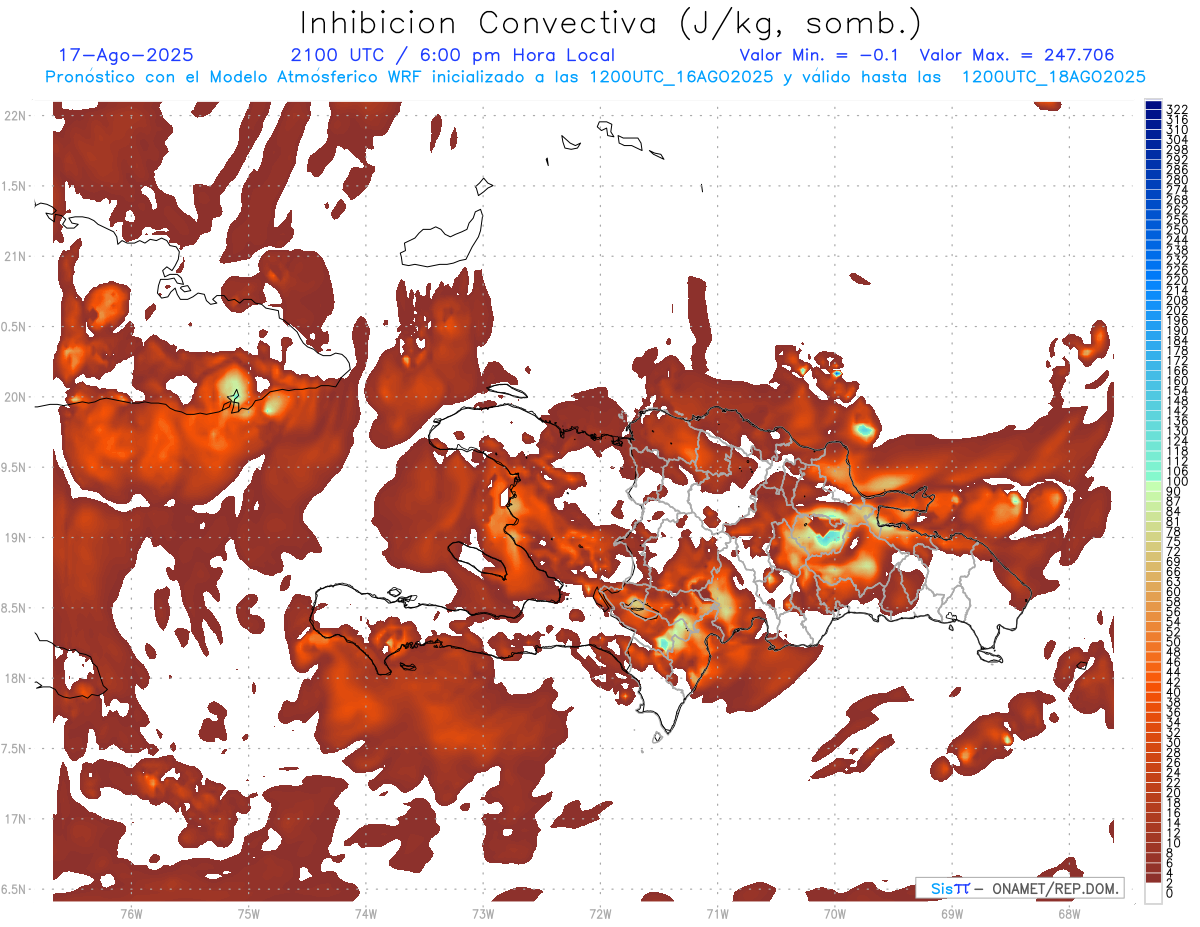Screen dimensions: 1200x927
Task: Click longitude label "76W"
Action: tap(131, 913)
